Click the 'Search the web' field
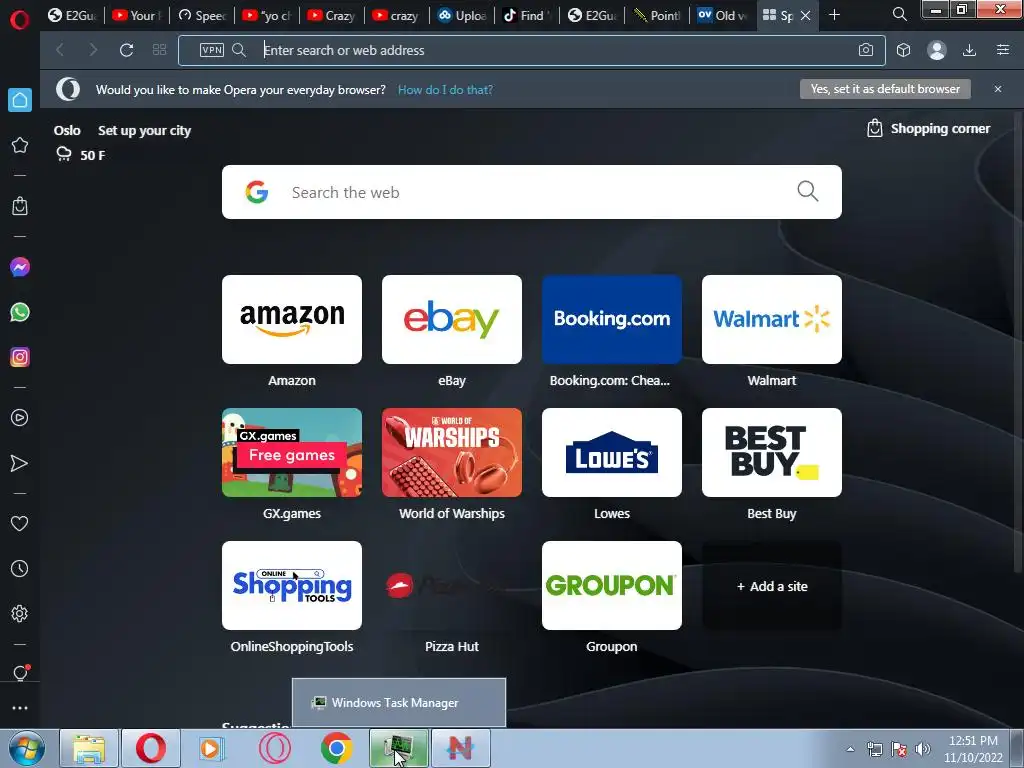This screenshot has width=1024, height=768. (532, 192)
